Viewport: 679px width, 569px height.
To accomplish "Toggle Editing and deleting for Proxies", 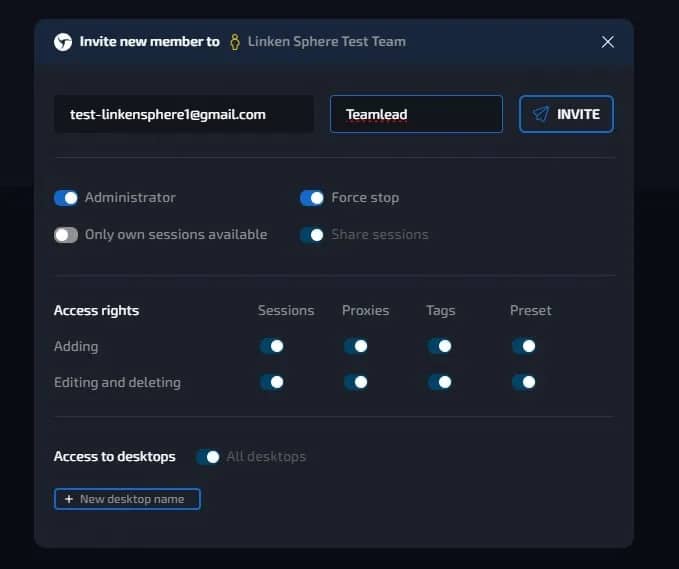I will (356, 382).
